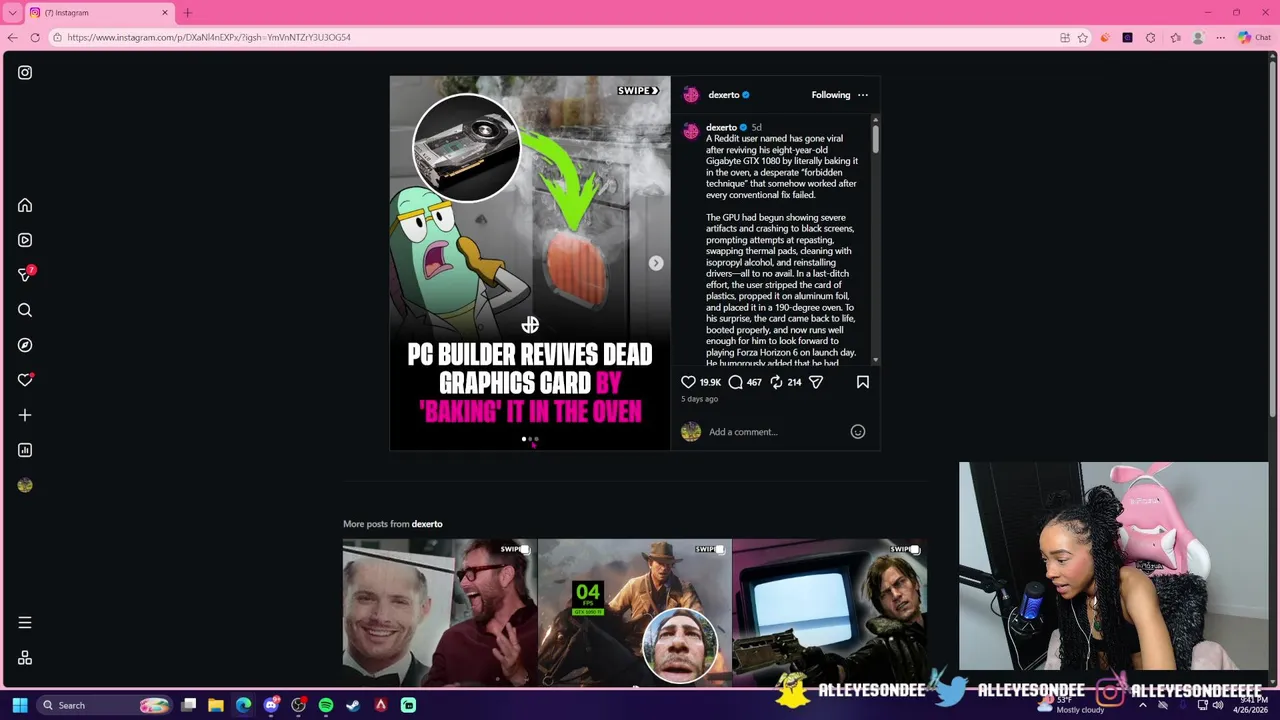Open File Explorer from taskbar

[216, 705]
